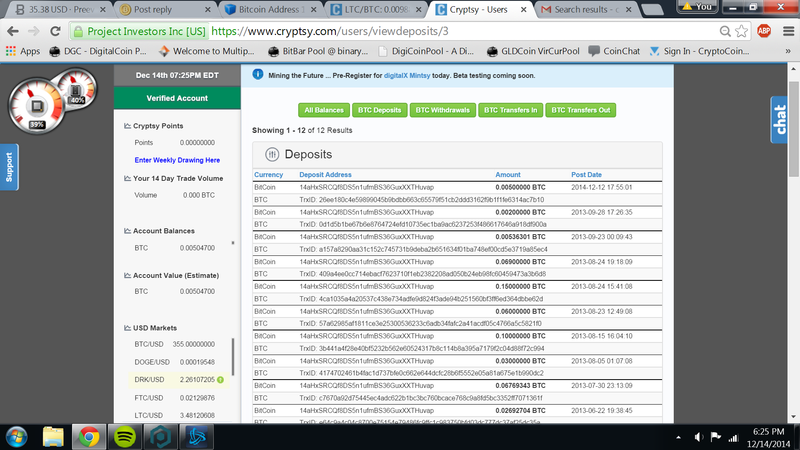
Task: Click the address bar zoom magnifier icon
Action: [x=725, y=31]
